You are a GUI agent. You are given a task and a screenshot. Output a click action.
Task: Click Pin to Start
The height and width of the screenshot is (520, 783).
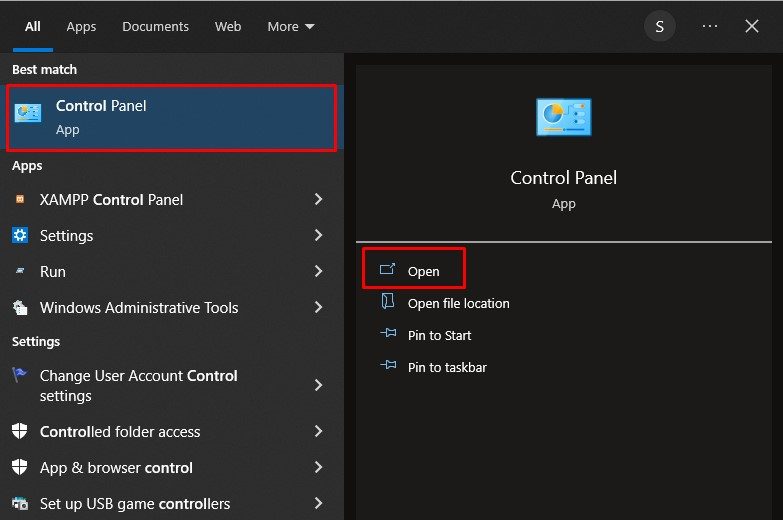(x=439, y=336)
